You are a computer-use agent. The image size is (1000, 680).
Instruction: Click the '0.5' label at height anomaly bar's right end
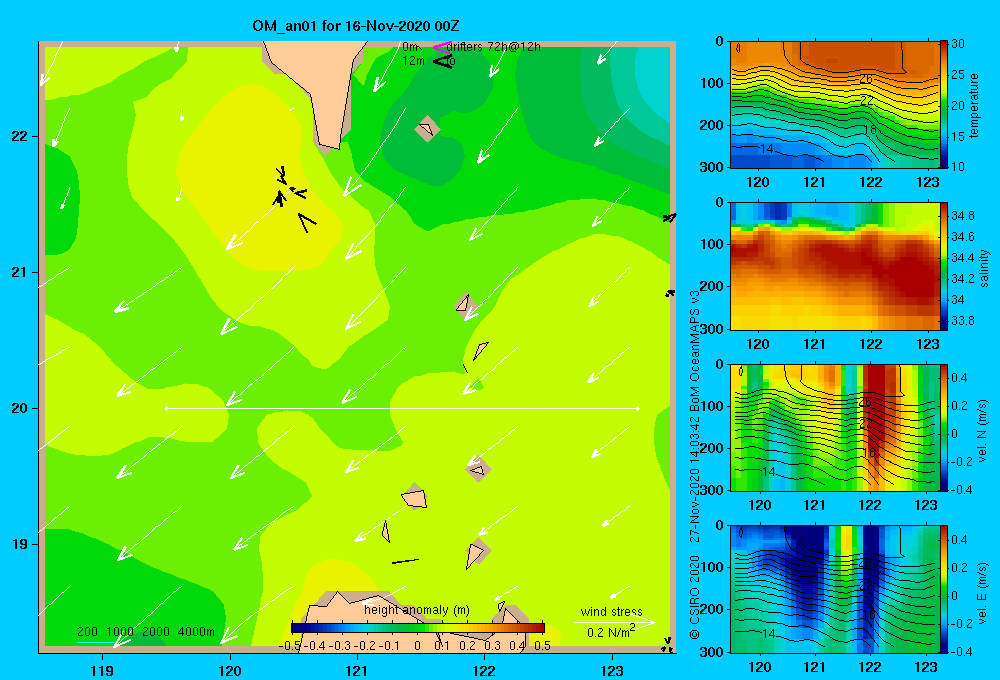click(x=543, y=646)
